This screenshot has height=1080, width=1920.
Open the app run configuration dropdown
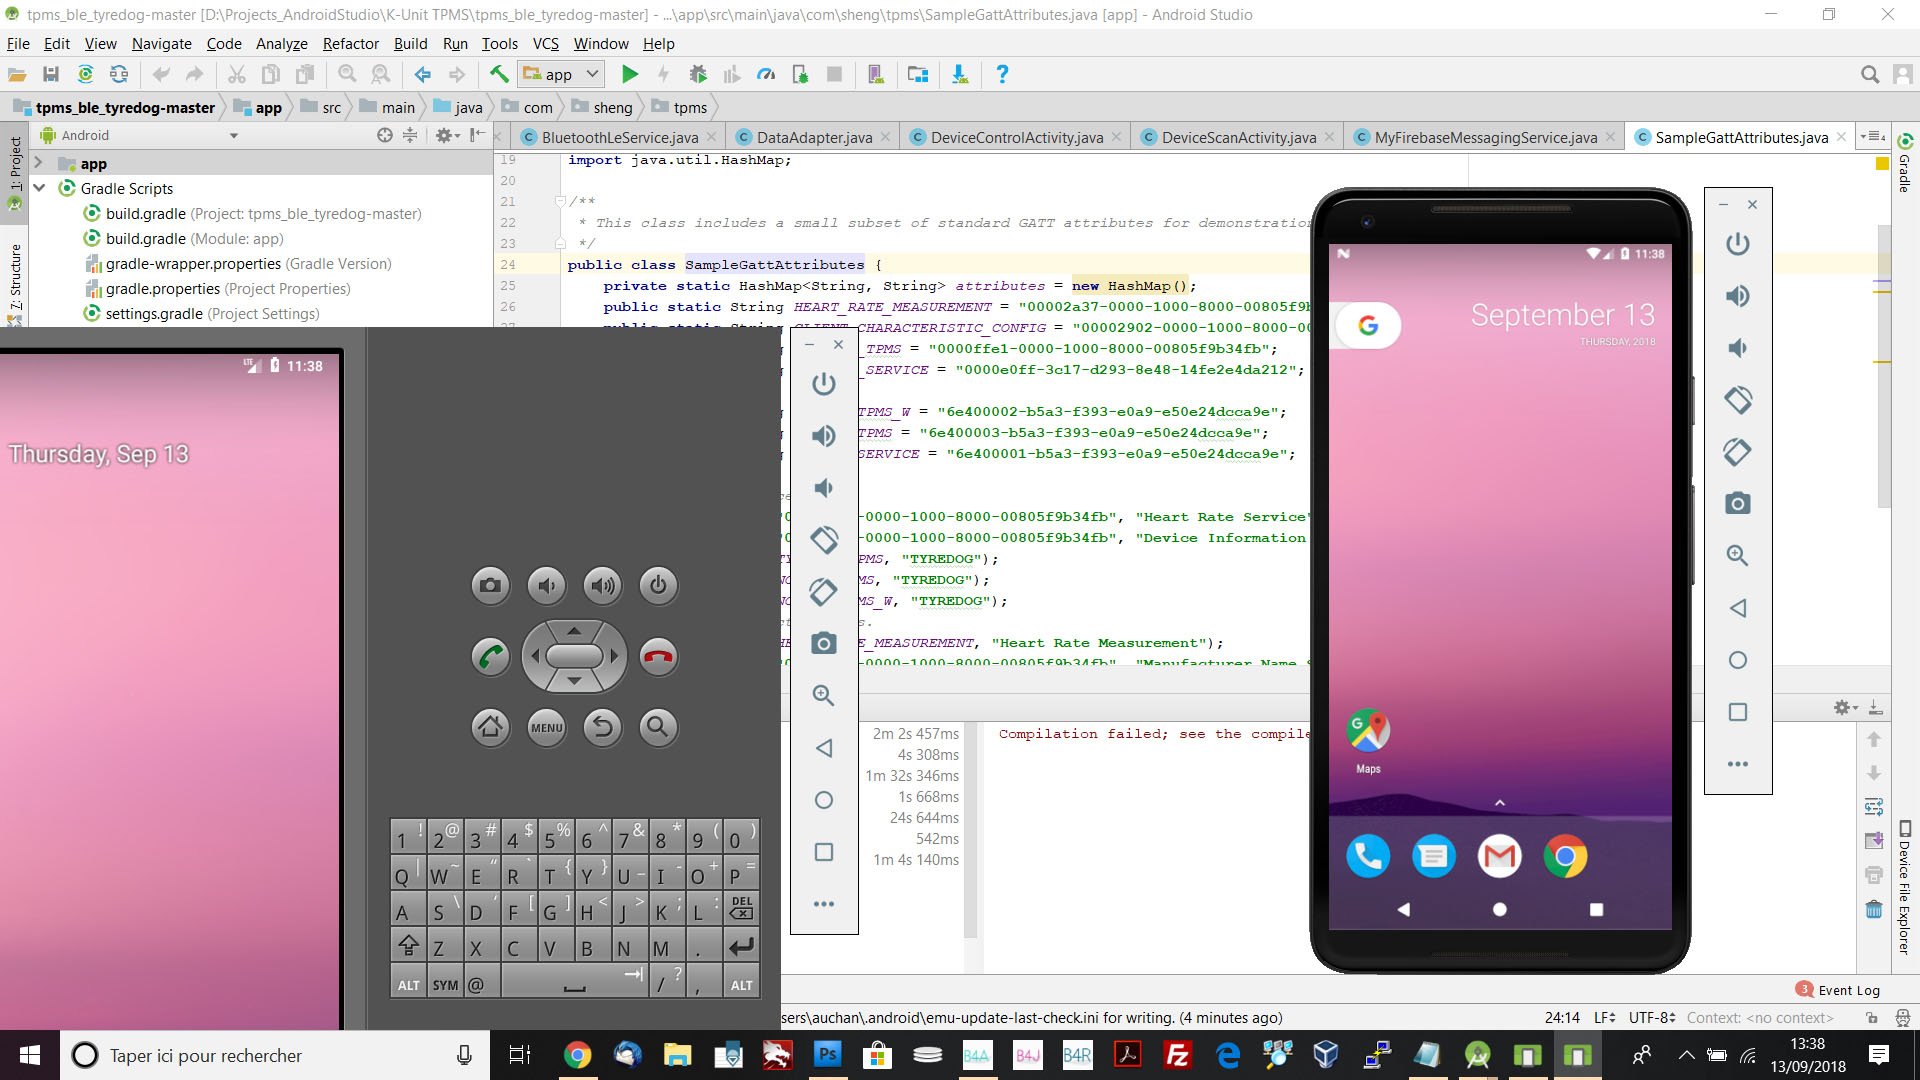[562, 74]
